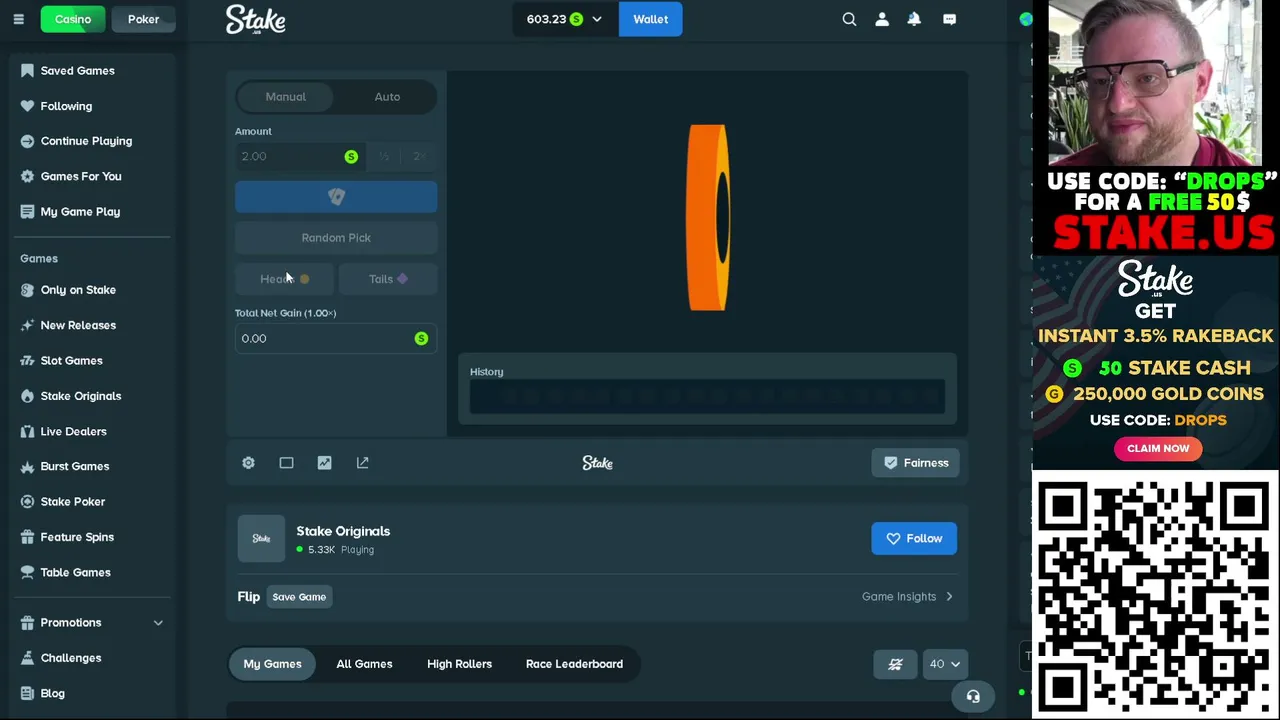
Task: Click the Save Game button
Action: pyautogui.click(x=299, y=597)
